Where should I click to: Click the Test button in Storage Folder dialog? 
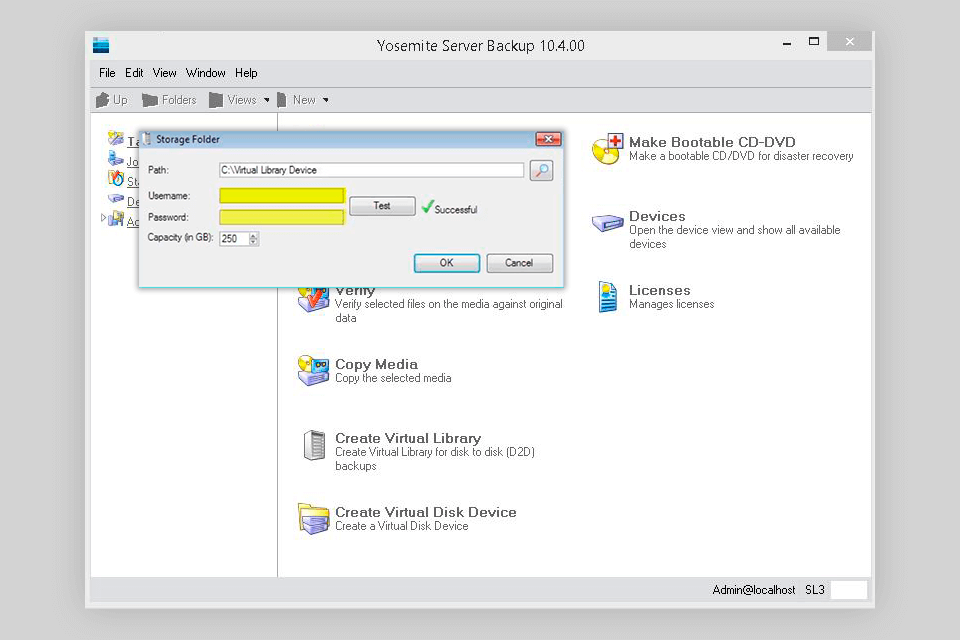tap(382, 206)
